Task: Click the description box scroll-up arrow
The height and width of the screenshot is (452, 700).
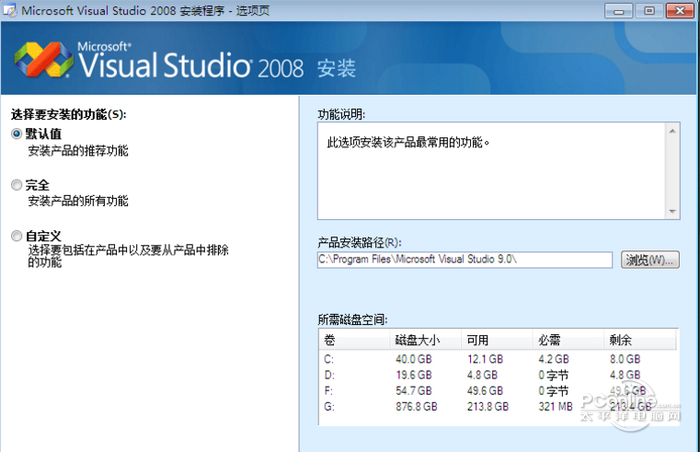Action: [x=672, y=131]
